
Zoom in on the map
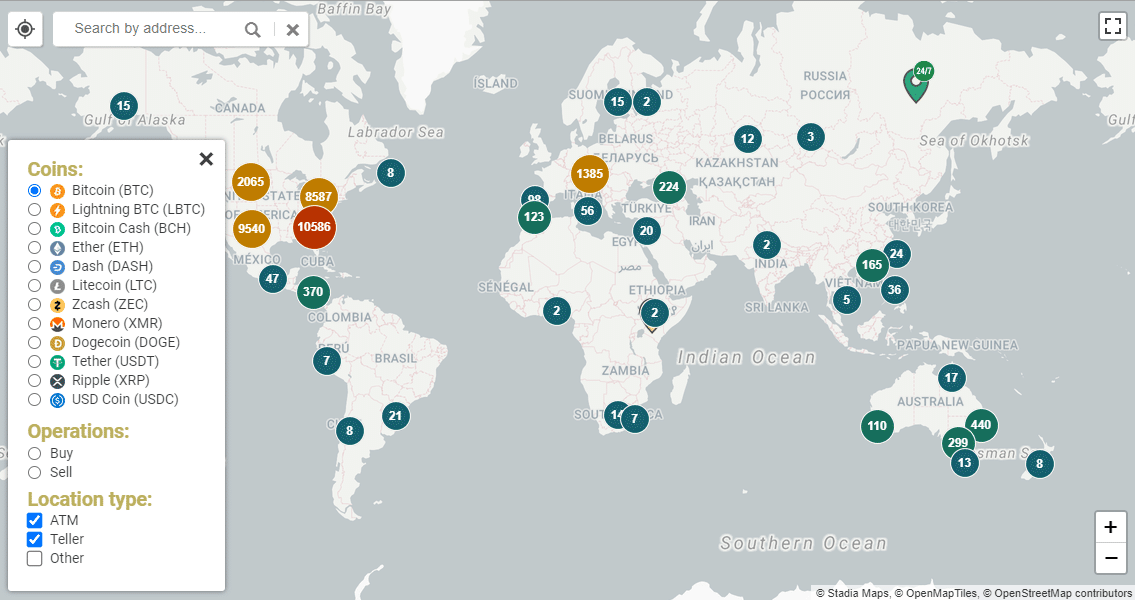(x=1111, y=527)
